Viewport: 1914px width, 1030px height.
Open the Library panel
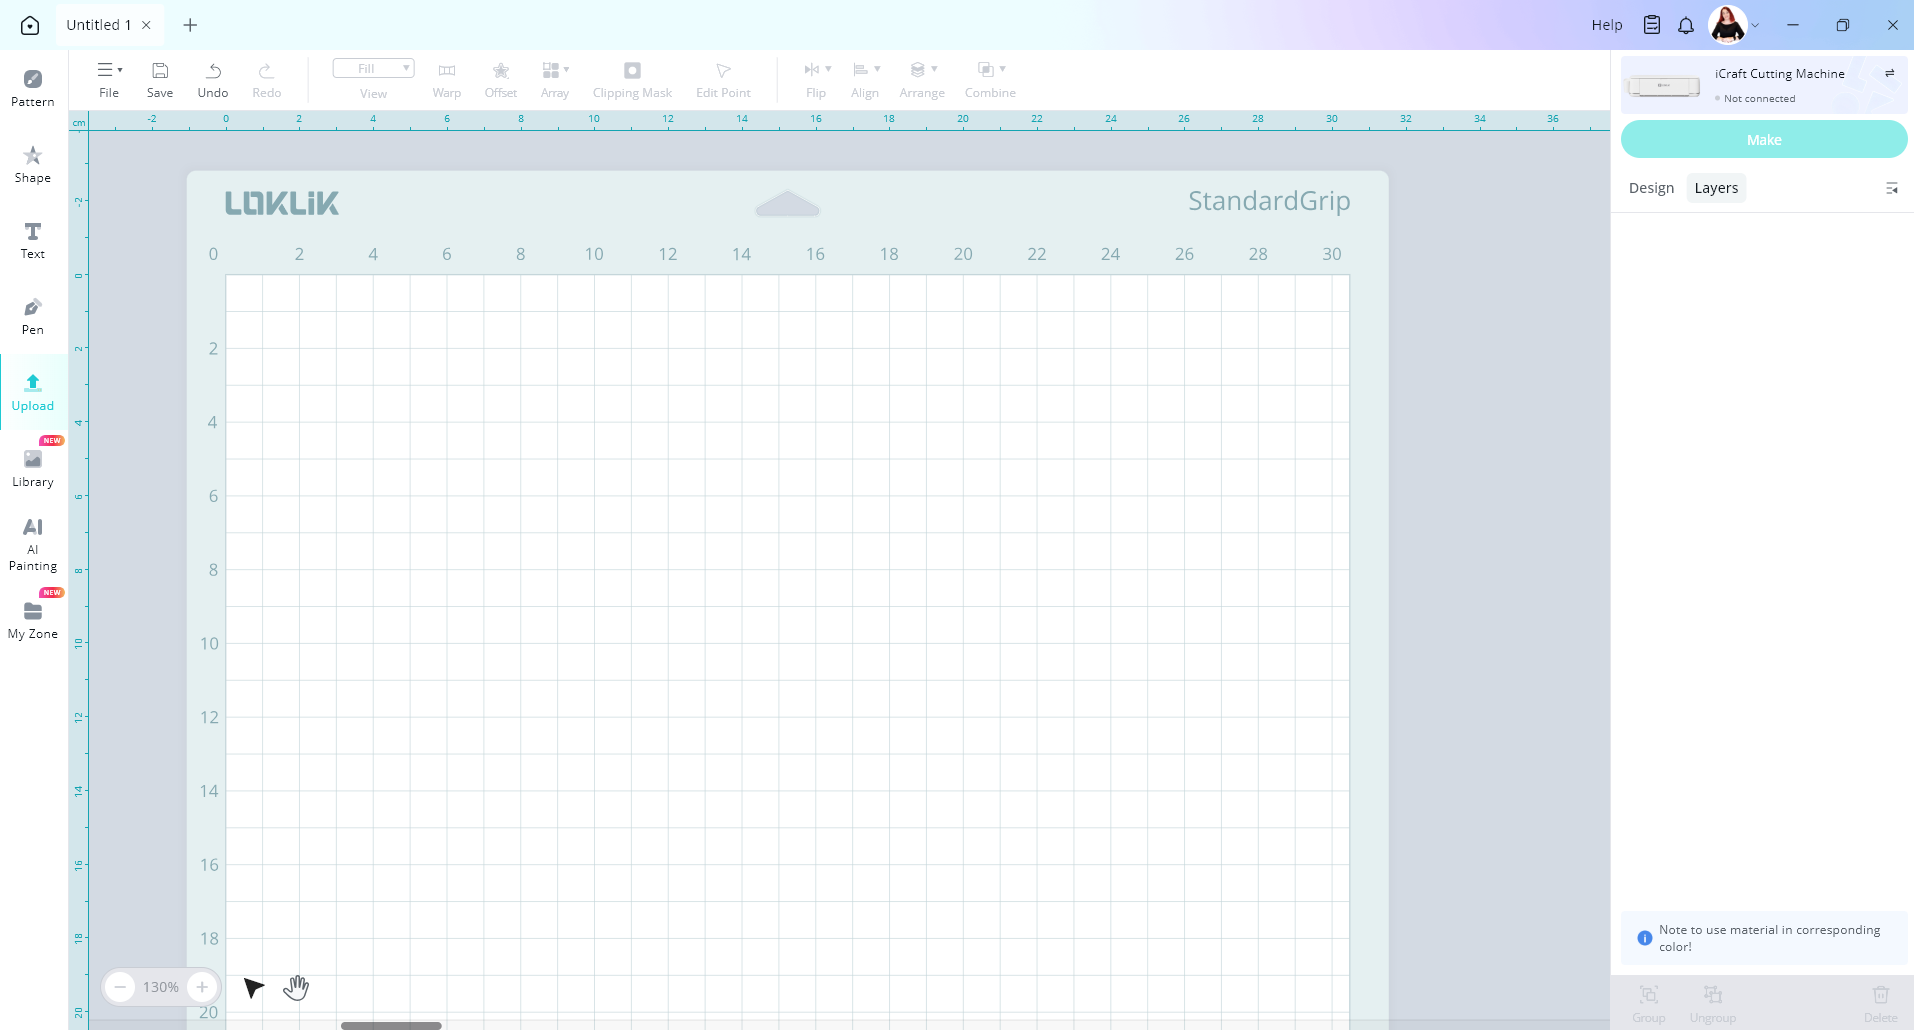pos(33,468)
